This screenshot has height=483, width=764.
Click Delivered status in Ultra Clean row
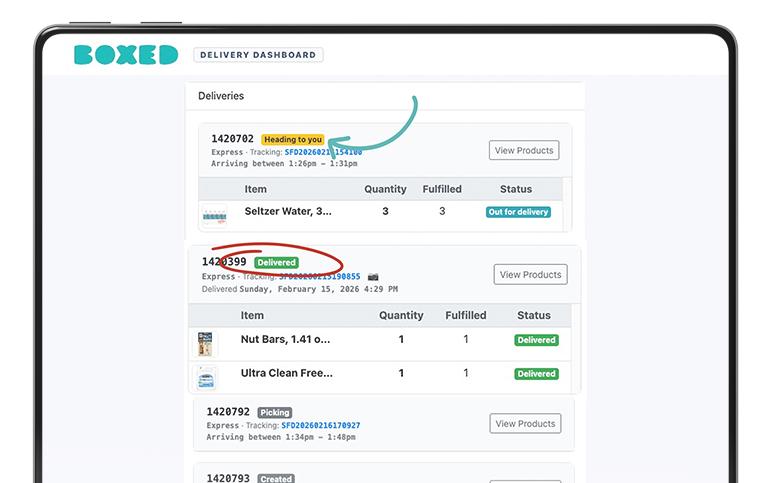coord(536,374)
